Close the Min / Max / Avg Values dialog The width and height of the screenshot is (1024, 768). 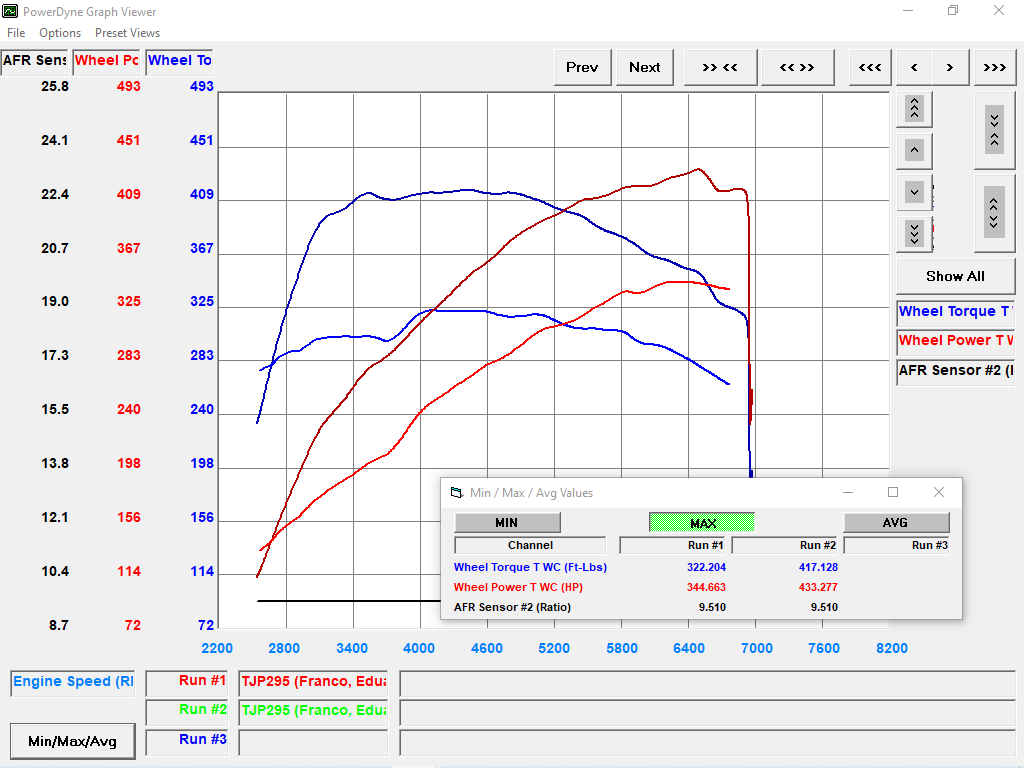click(x=938, y=492)
